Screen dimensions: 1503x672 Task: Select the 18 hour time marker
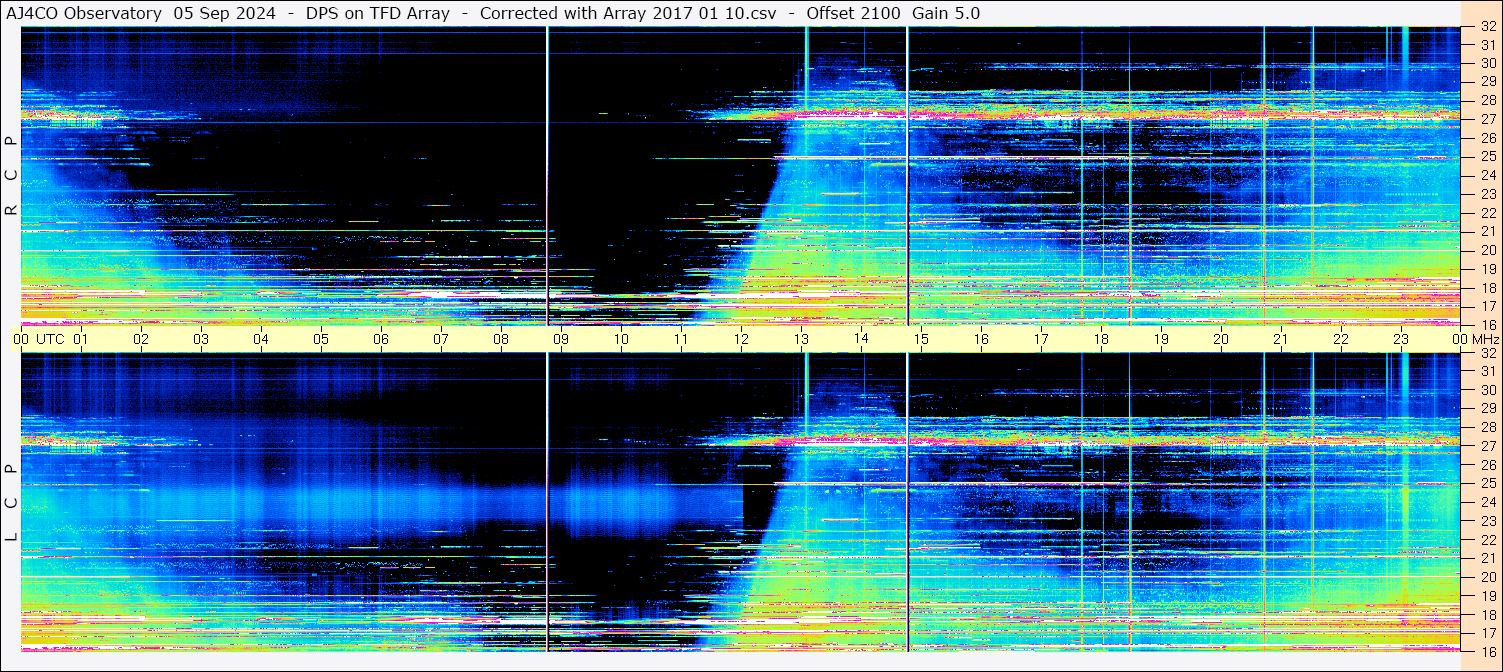[x=1101, y=339]
